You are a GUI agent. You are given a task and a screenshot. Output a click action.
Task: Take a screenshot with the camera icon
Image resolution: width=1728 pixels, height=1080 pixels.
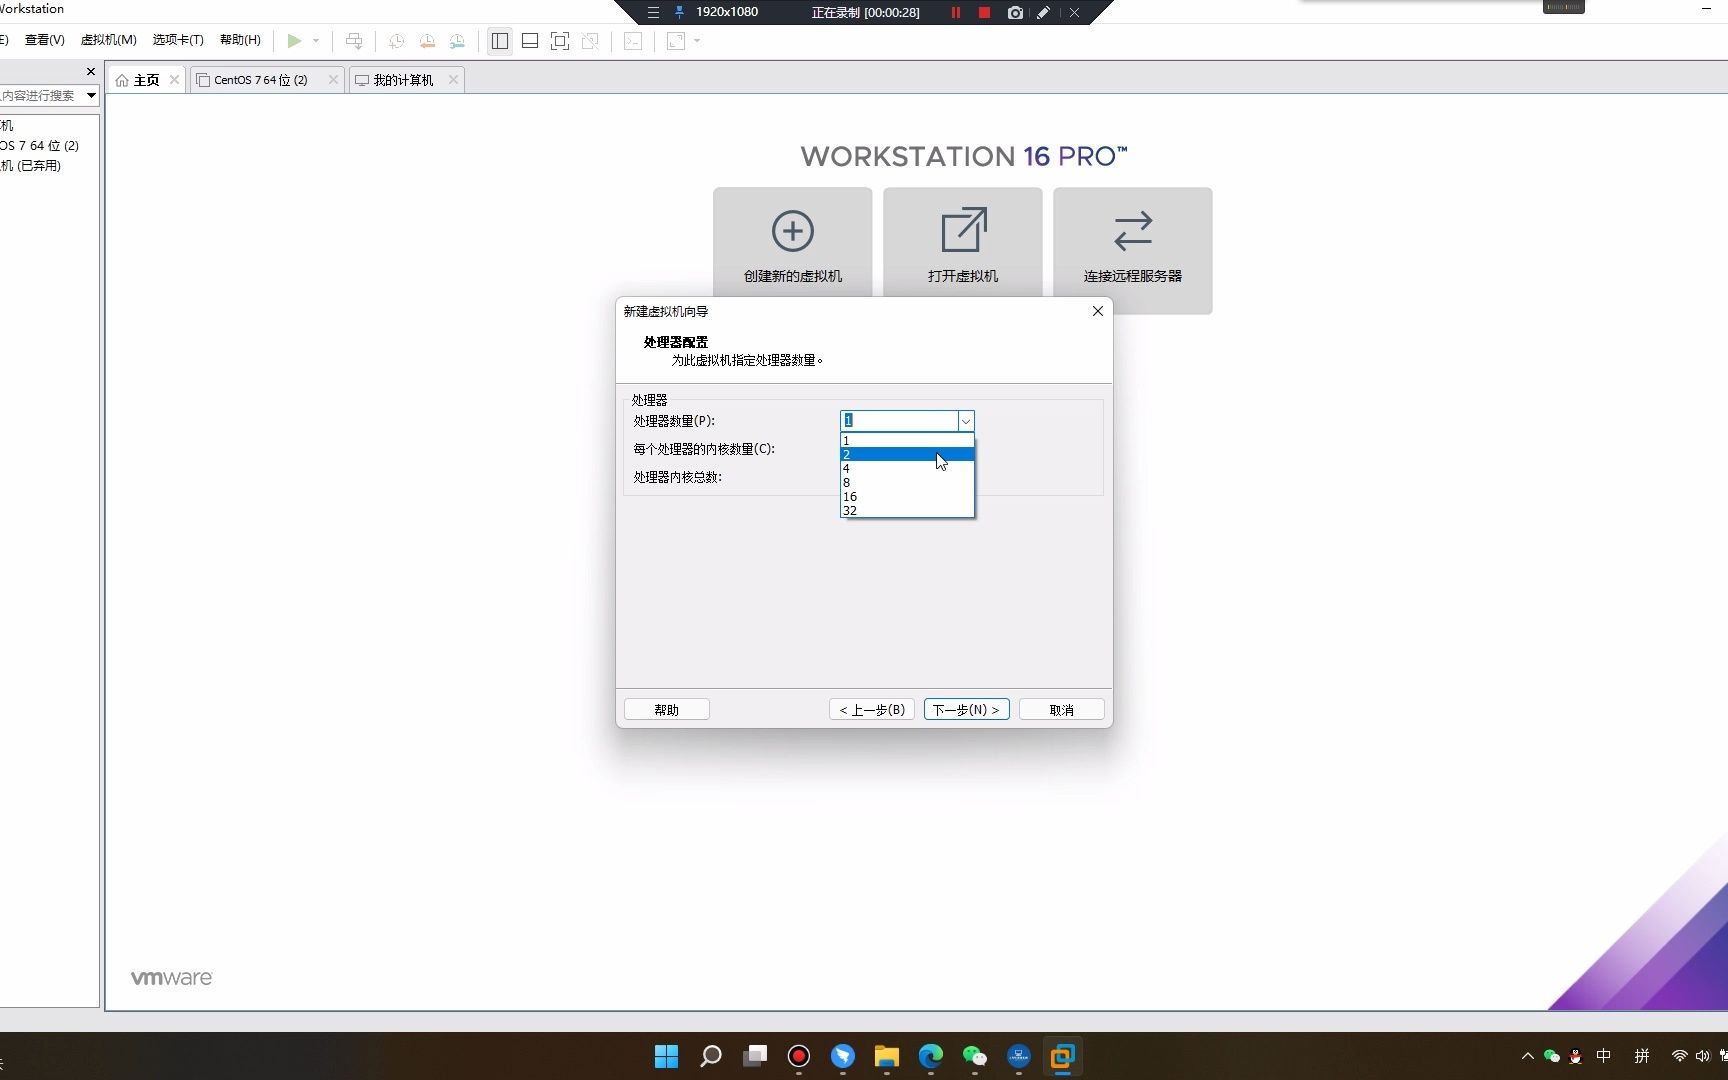[x=1015, y=12]
